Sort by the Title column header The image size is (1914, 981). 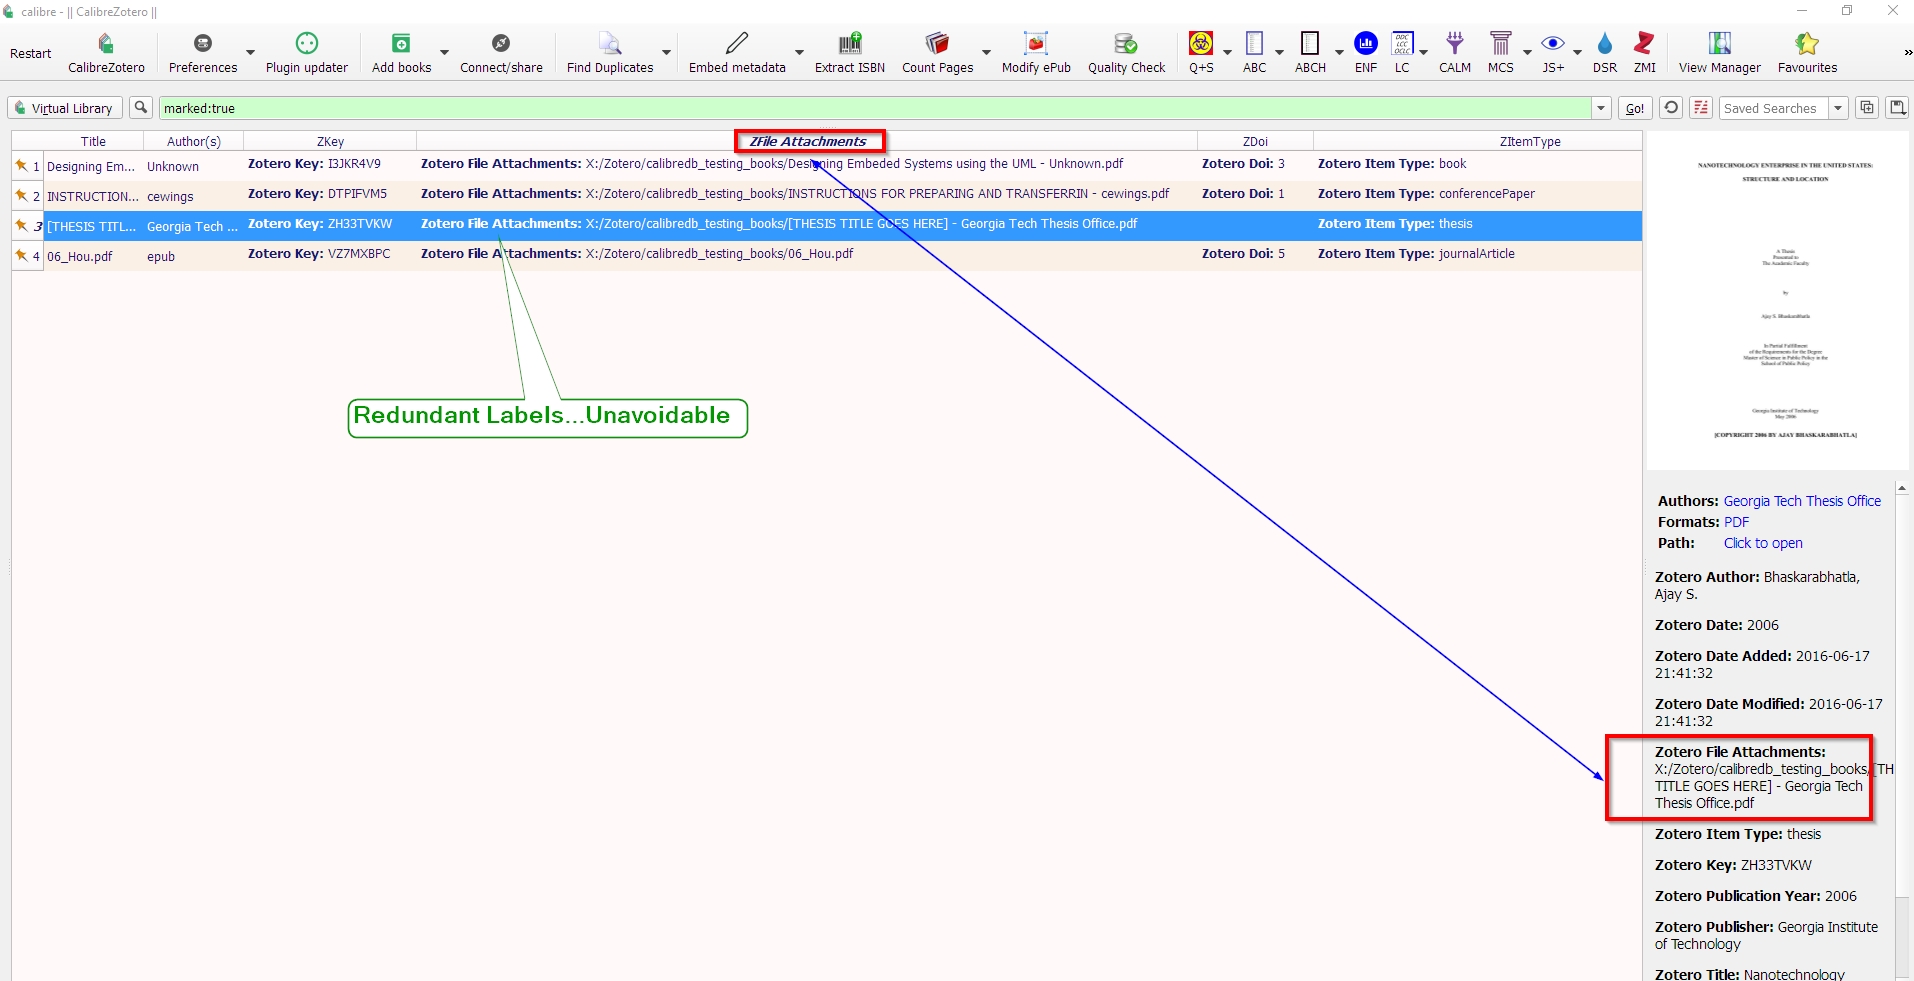[x=93, y=141]
